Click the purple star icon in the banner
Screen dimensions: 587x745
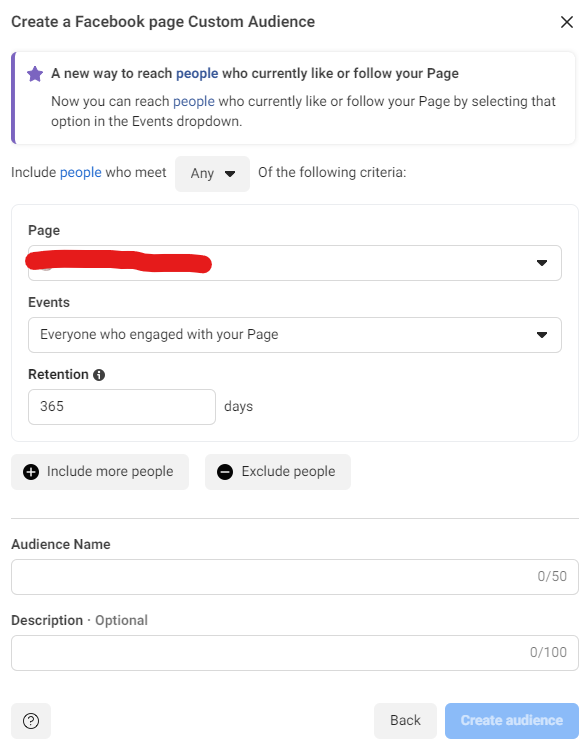click(35, 74)
